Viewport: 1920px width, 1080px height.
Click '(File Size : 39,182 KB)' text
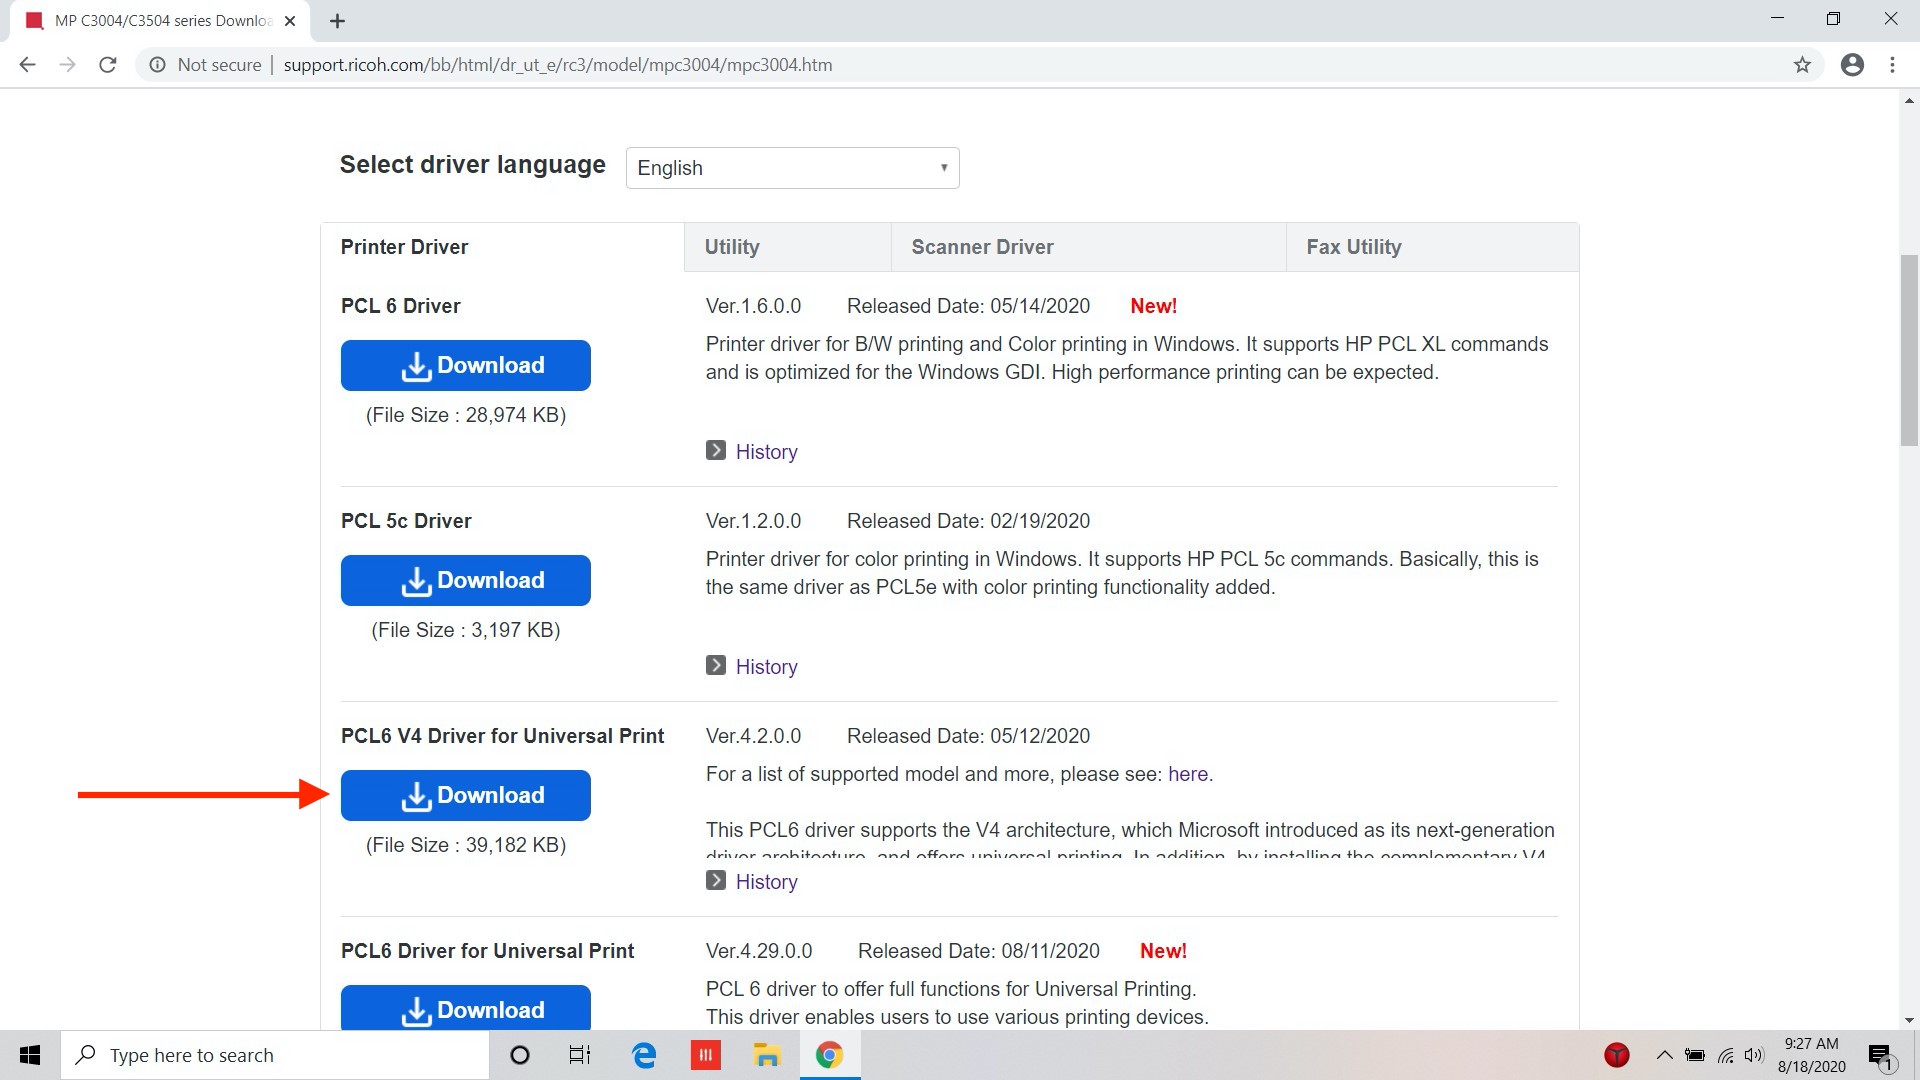click(x=466, y=845)
